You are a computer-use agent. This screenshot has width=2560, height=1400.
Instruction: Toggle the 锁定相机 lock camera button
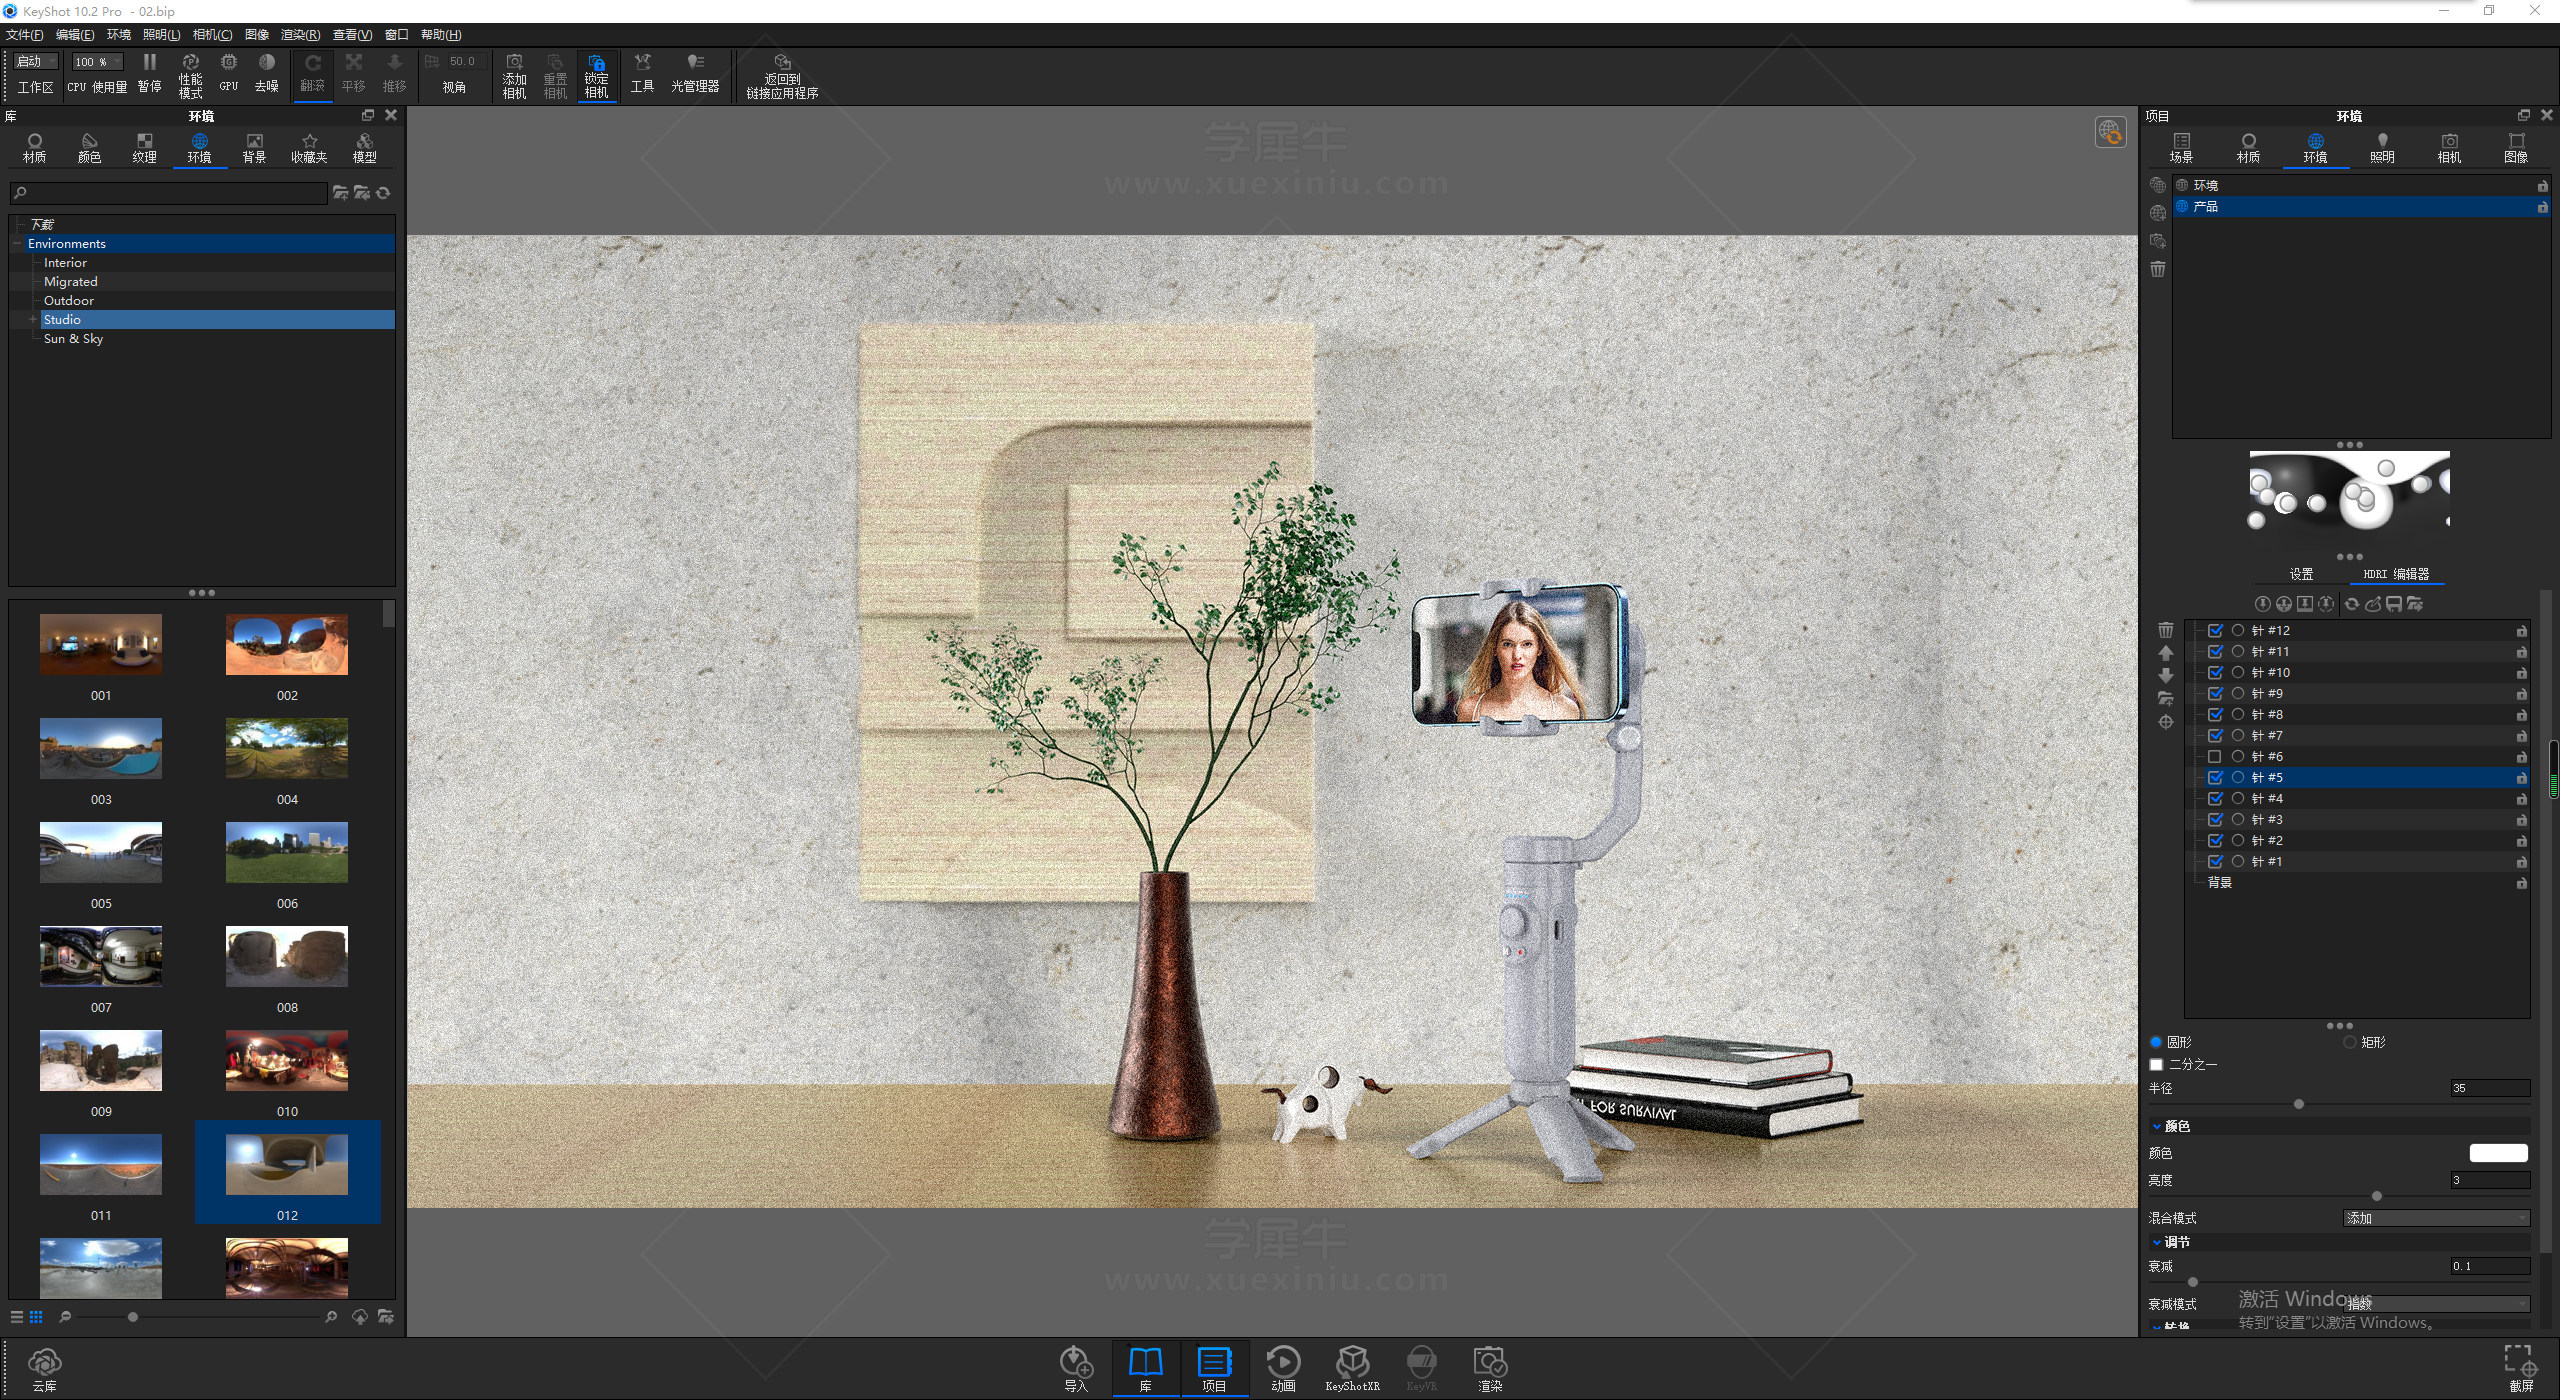coord(596,76)
